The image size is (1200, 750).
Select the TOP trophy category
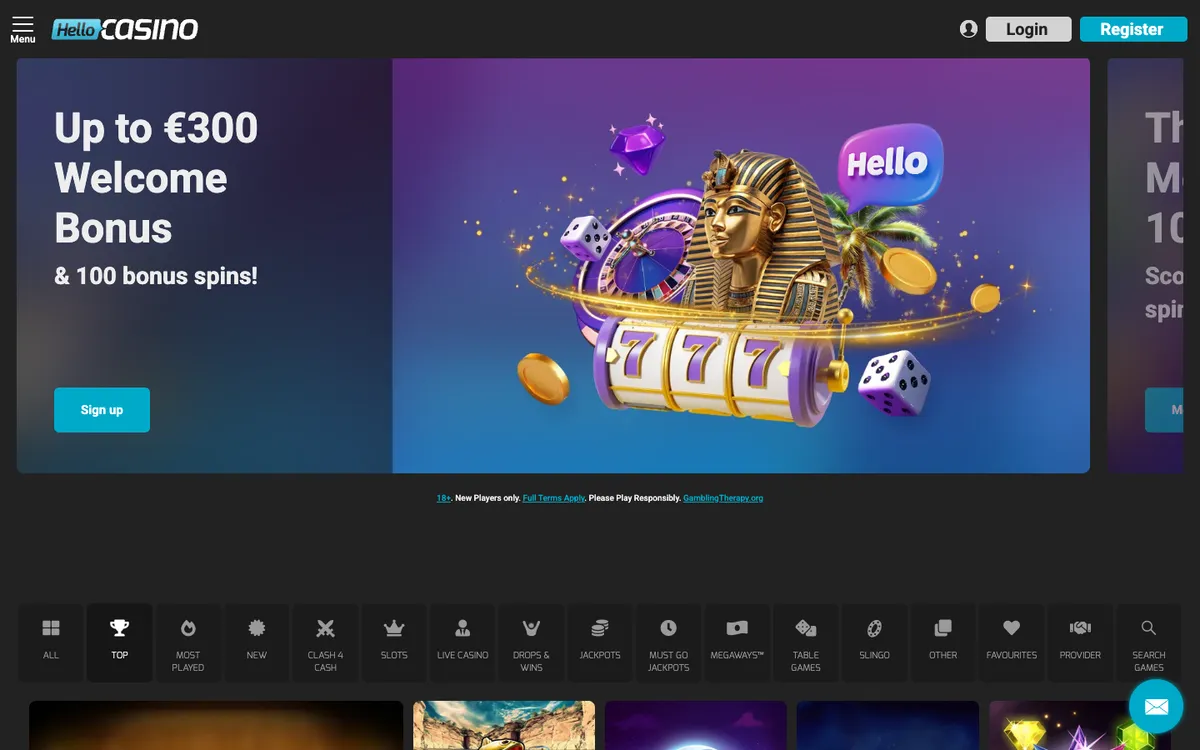coord(120,642)
